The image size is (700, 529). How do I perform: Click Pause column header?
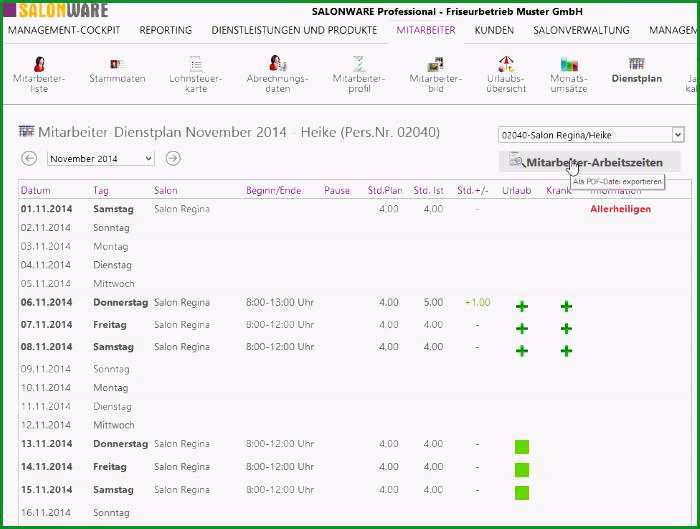(x=337, y=191)
